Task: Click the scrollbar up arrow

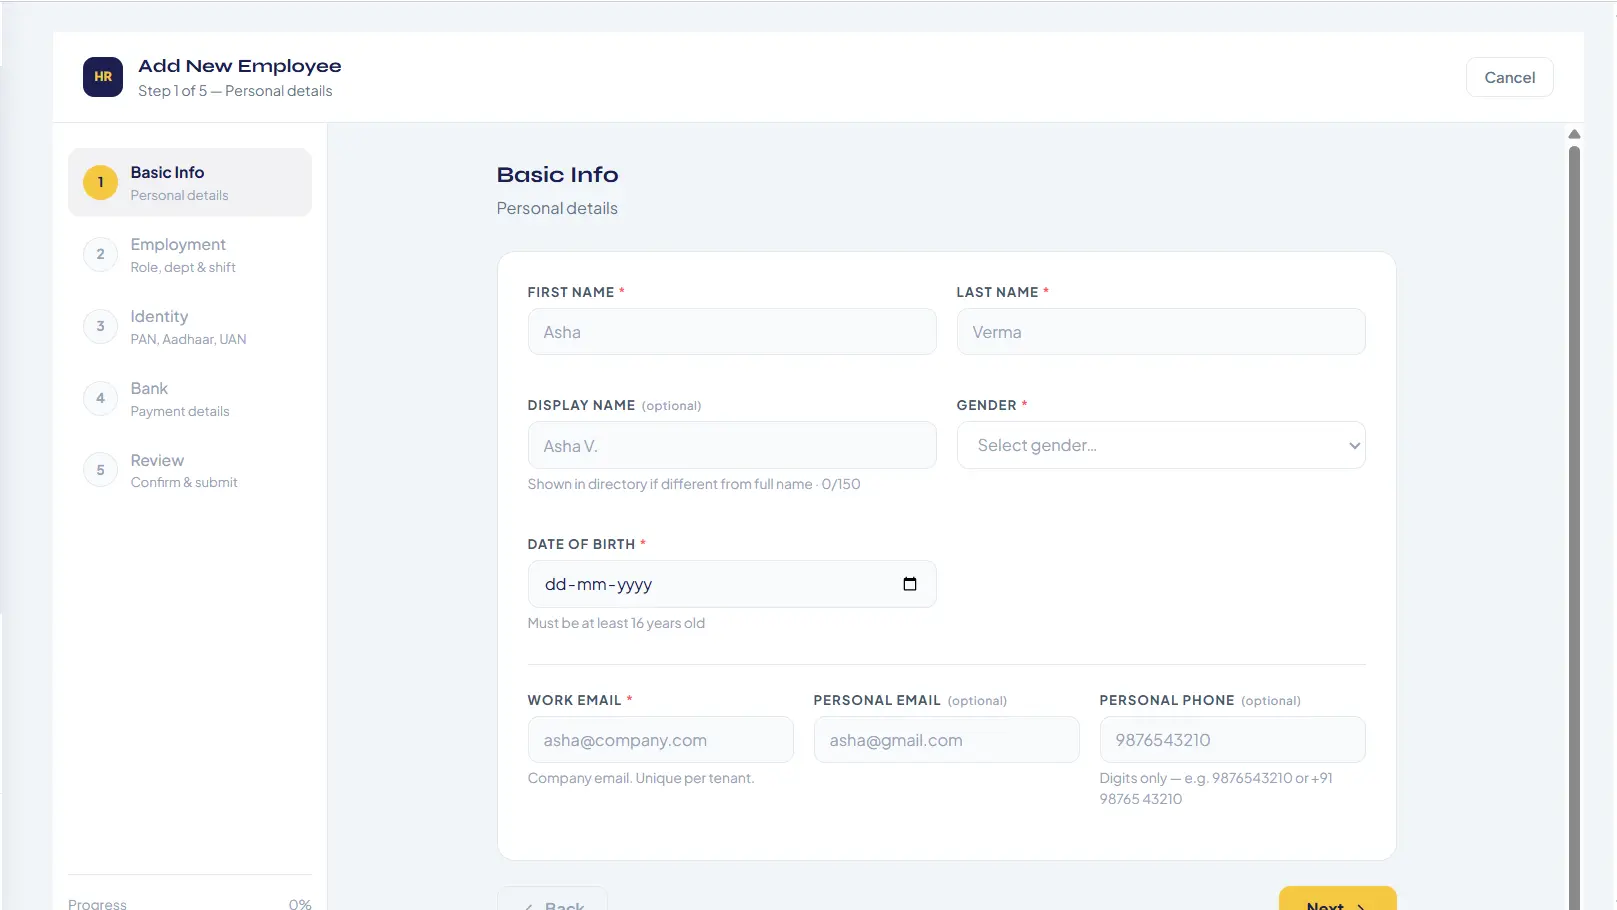Action: [1574, 134]
